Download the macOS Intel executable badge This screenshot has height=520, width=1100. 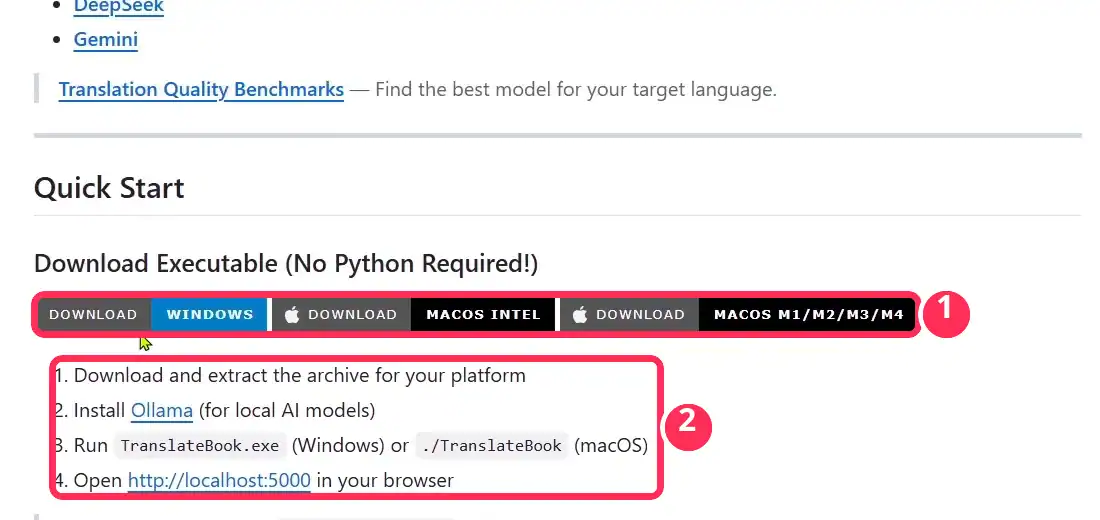point(413,314)
